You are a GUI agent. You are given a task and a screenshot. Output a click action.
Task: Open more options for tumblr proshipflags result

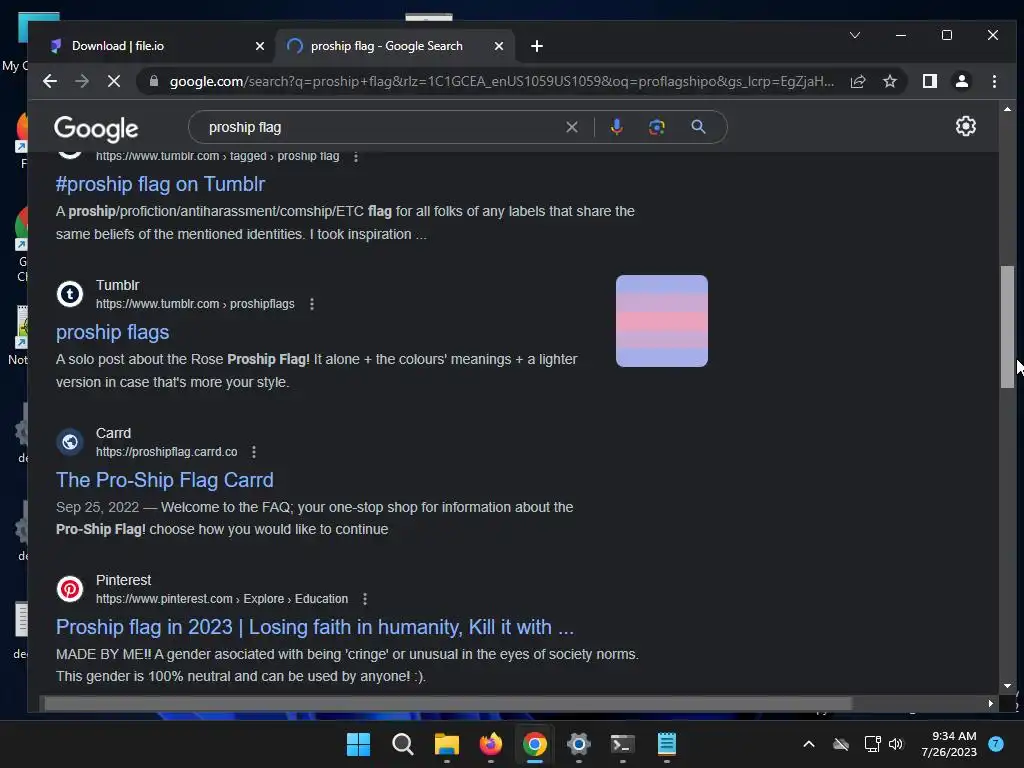[312, 304]
